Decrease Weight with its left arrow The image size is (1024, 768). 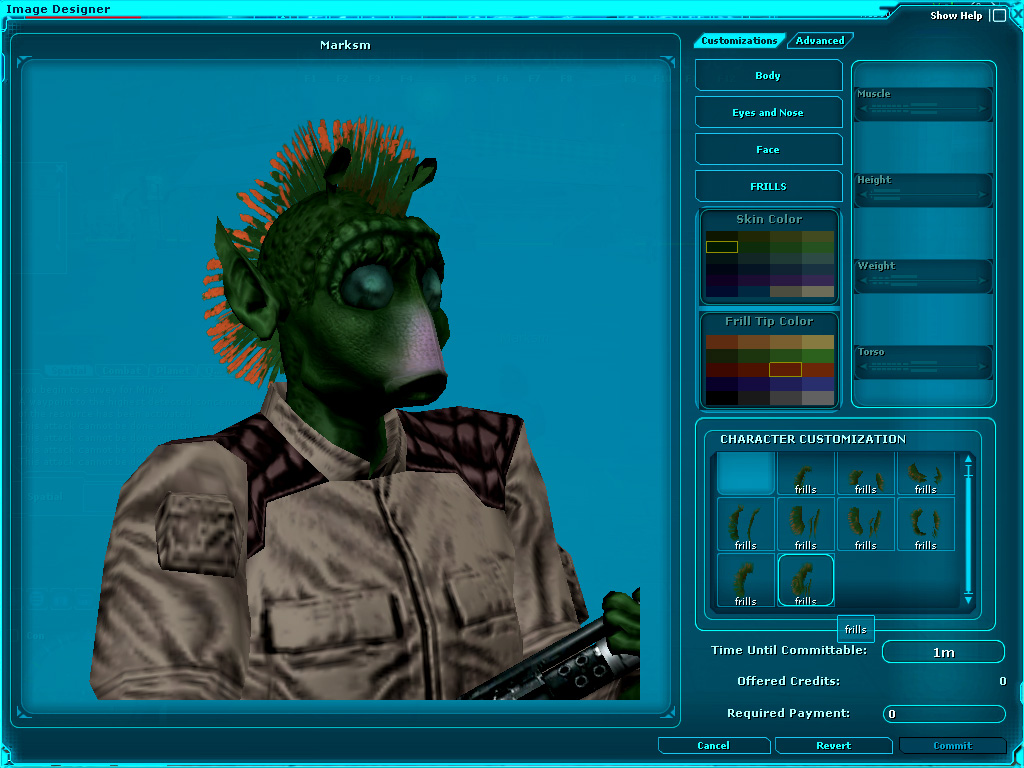[864, 281]
